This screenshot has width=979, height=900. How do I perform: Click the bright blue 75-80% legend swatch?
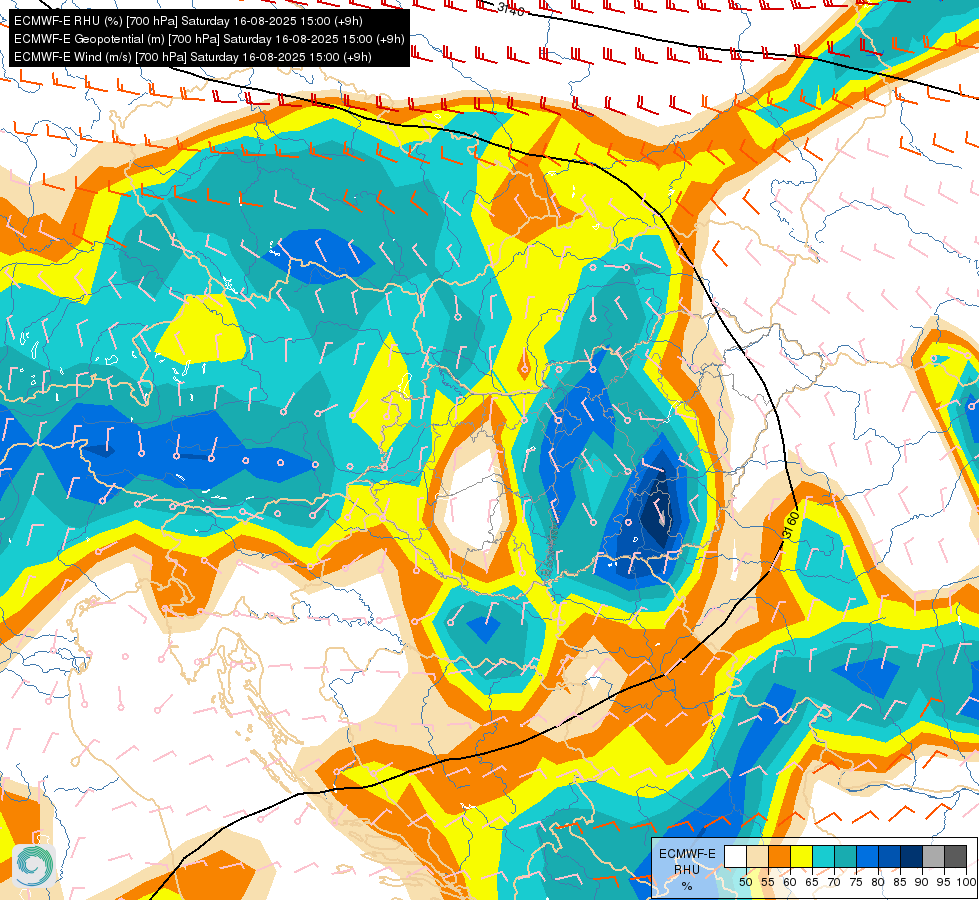point(867,856)
